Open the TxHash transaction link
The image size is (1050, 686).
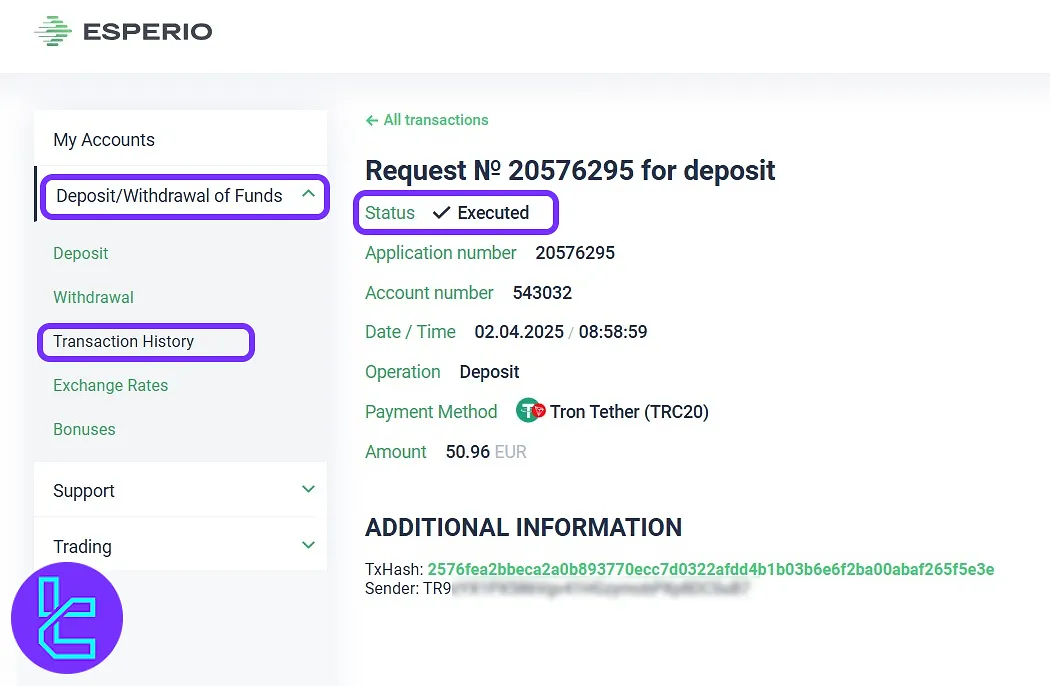[710, 569]
